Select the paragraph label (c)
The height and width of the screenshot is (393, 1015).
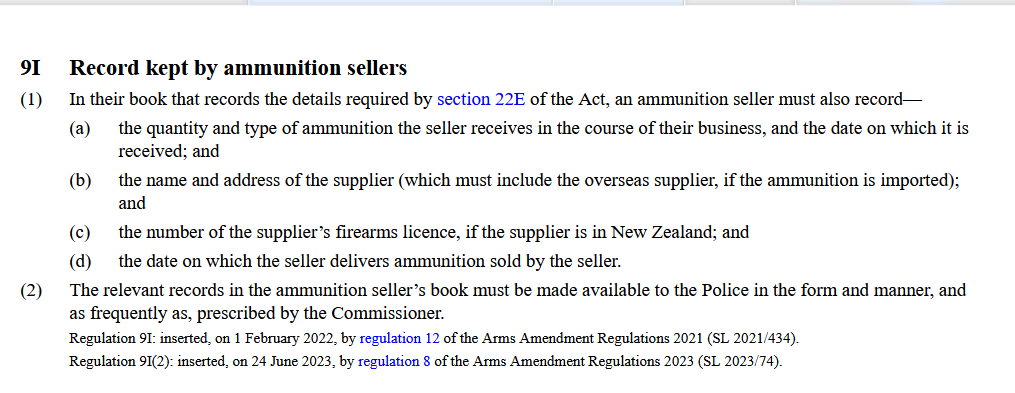tap(80, 232)
